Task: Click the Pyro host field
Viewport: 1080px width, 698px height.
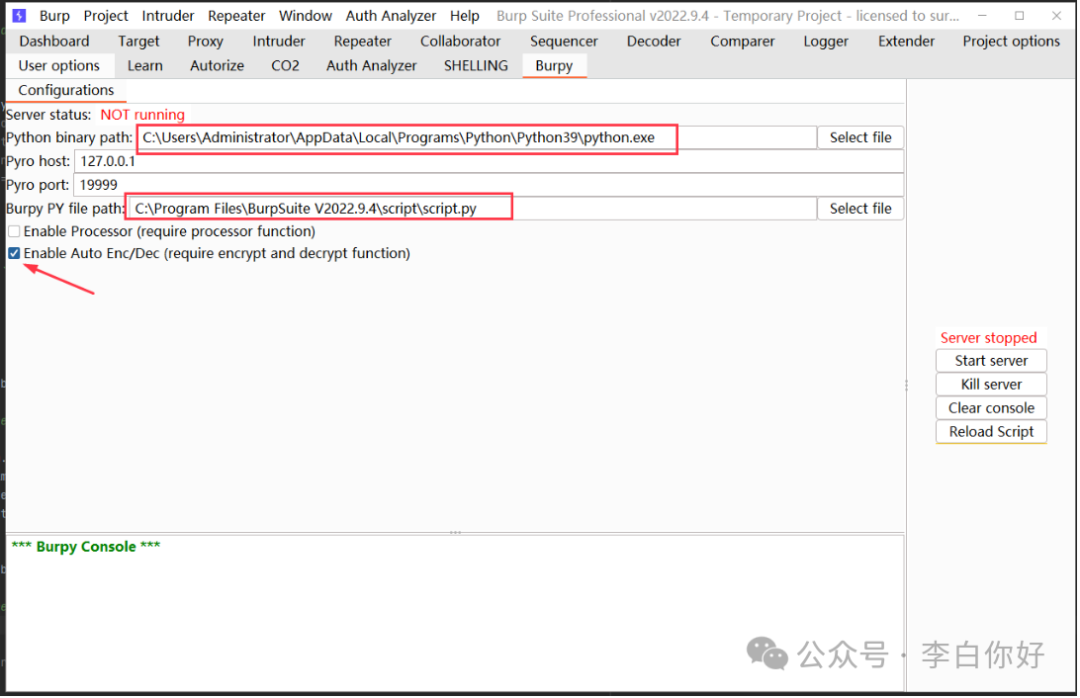Action: (x=488, y=161)
